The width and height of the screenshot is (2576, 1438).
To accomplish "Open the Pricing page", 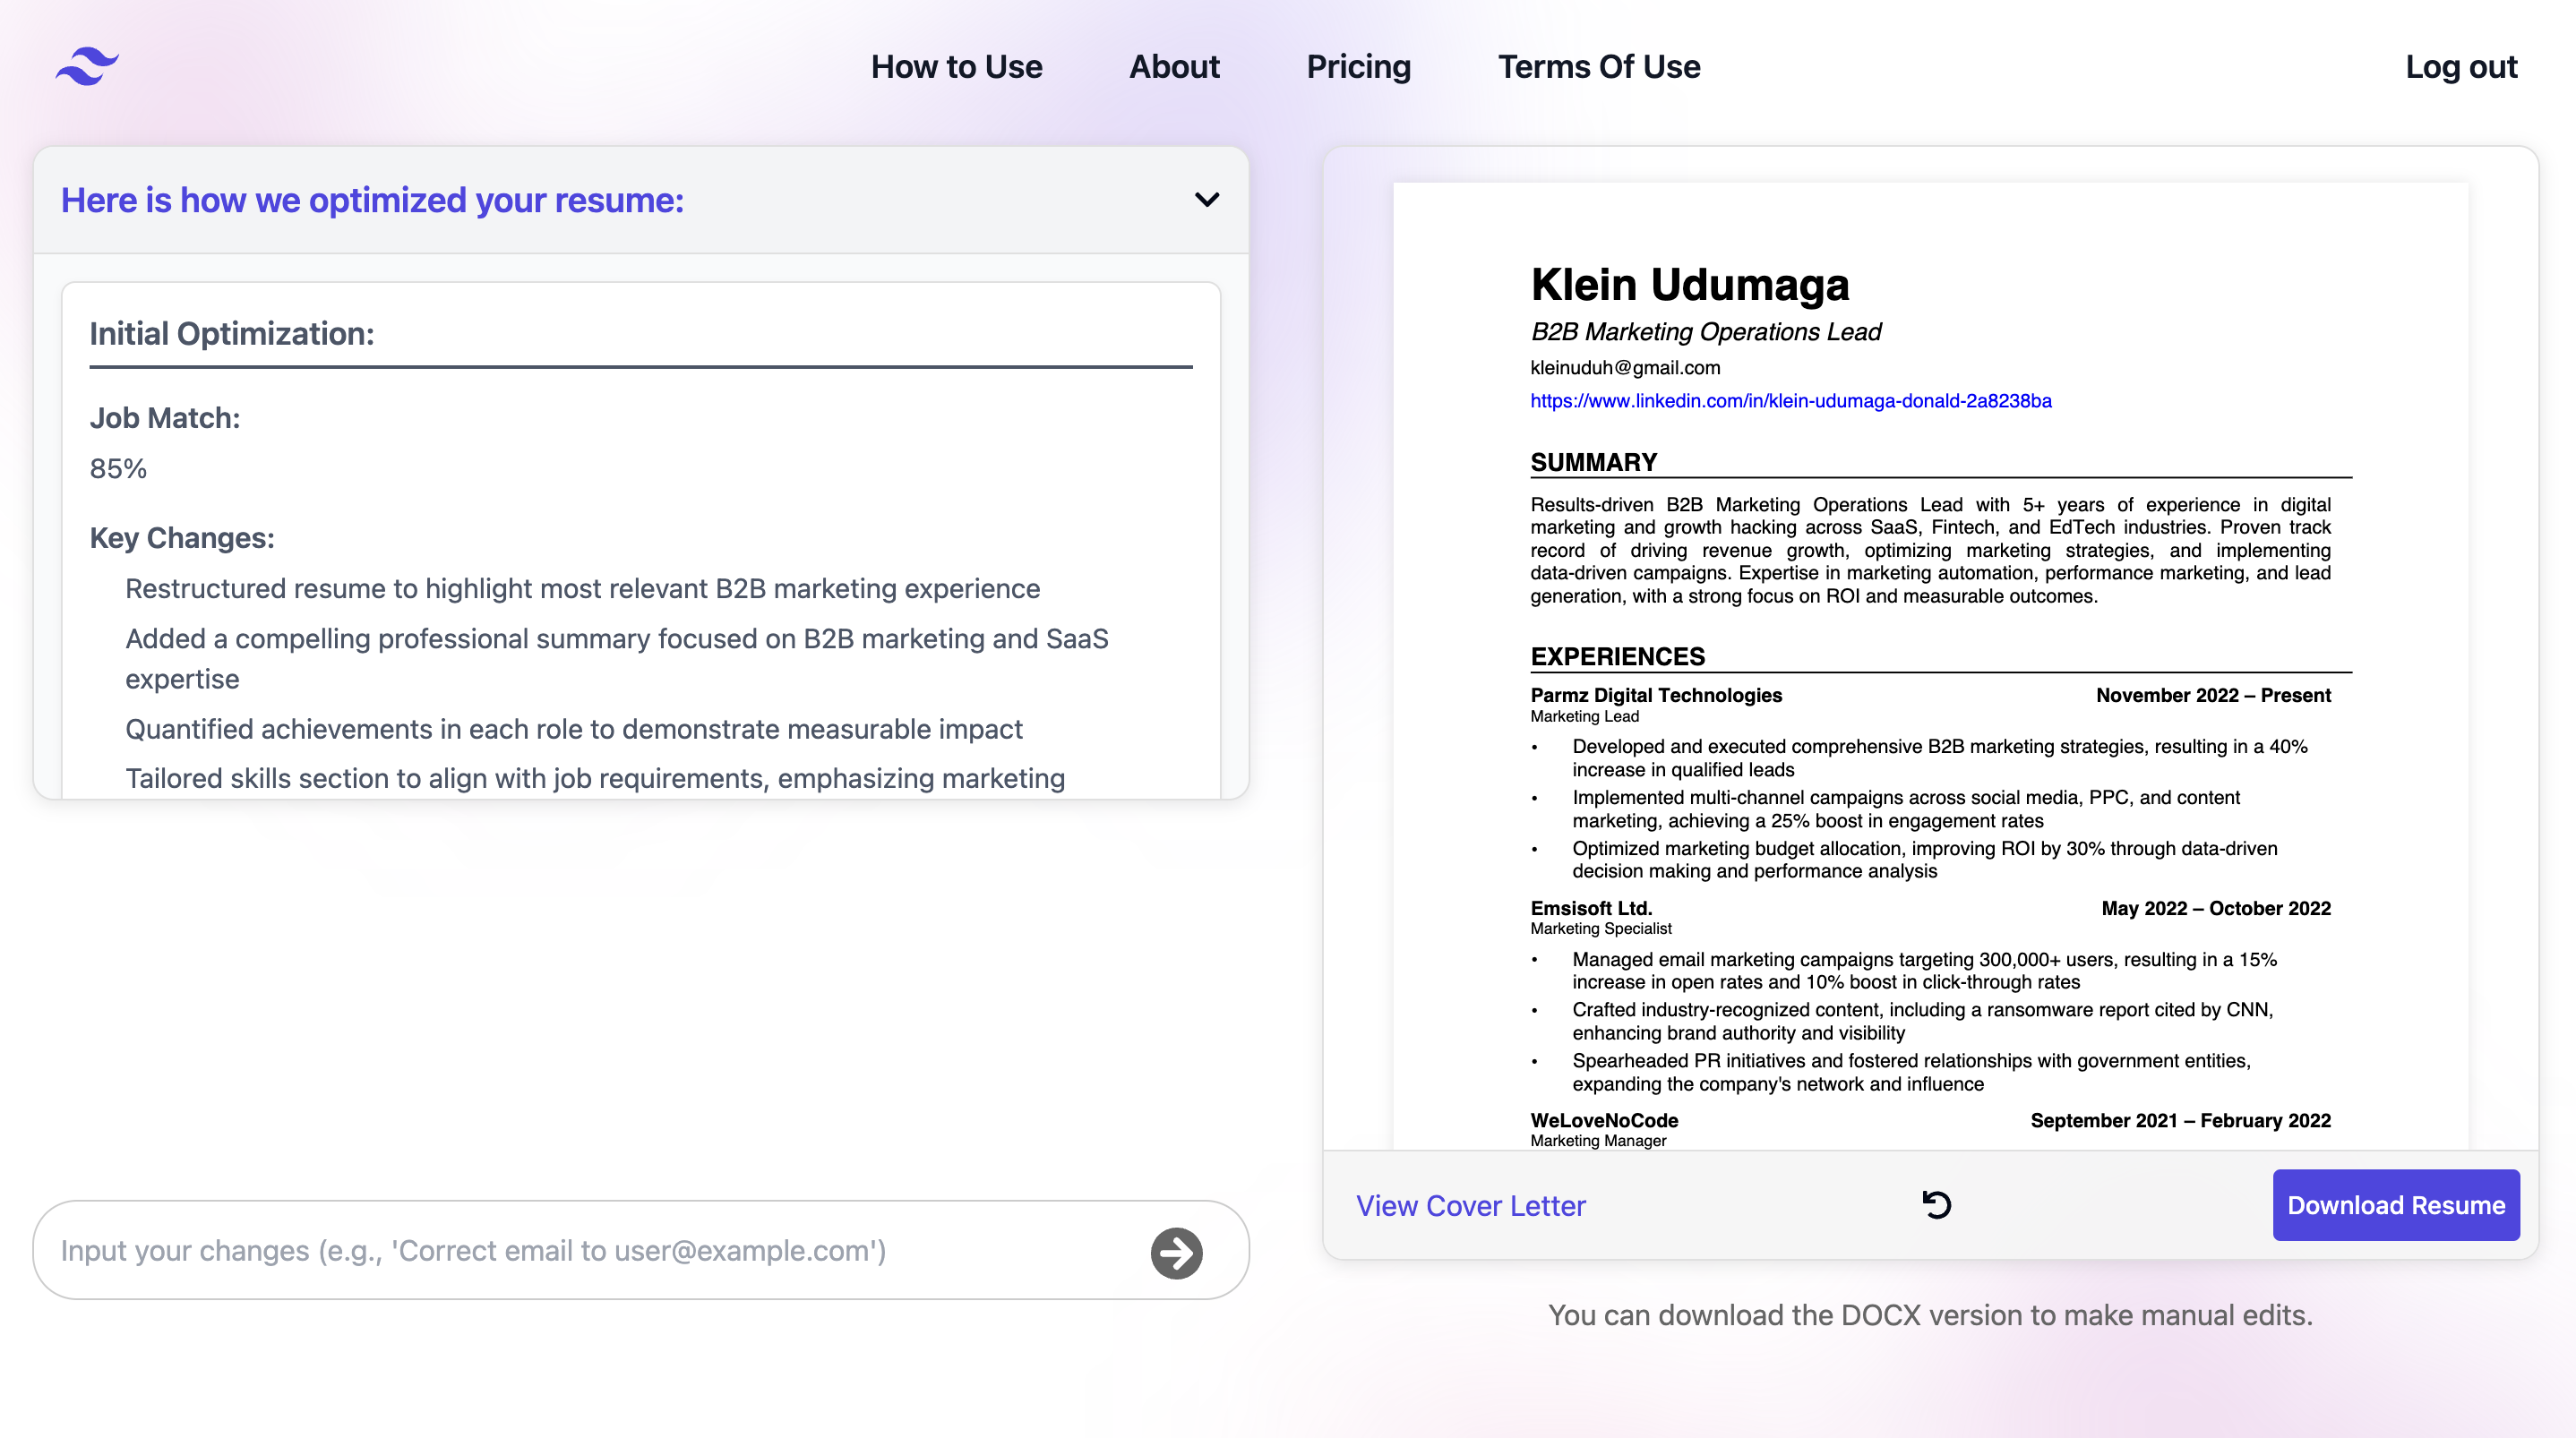I will (1358, 66).
